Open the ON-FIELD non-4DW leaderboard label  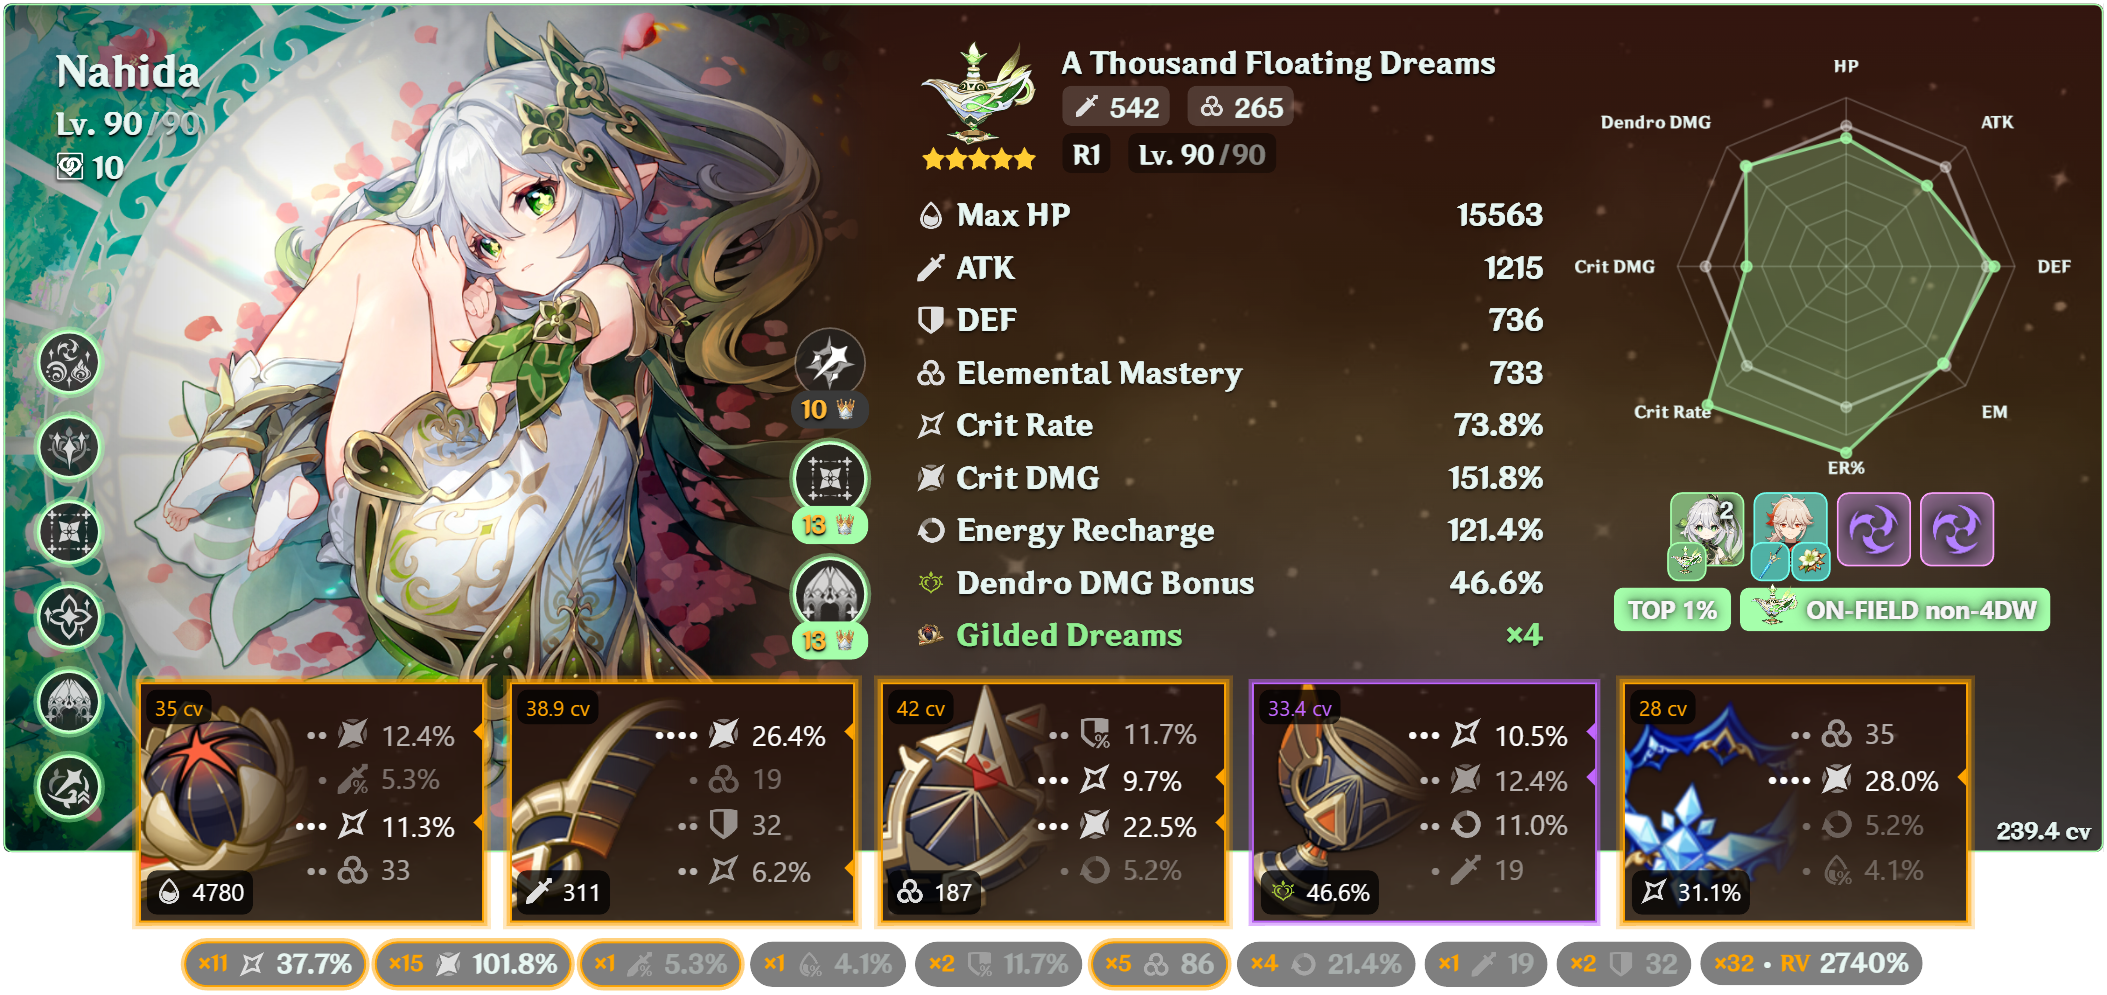click(x=1895, y=610)
